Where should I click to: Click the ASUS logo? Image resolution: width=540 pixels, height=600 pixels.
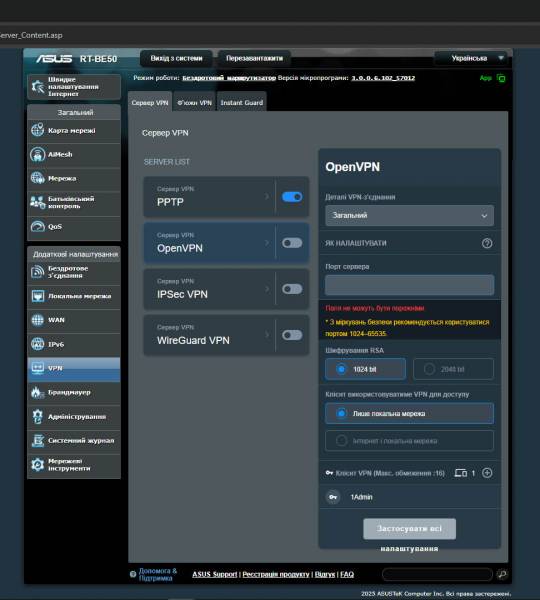(x=54, y=59)
